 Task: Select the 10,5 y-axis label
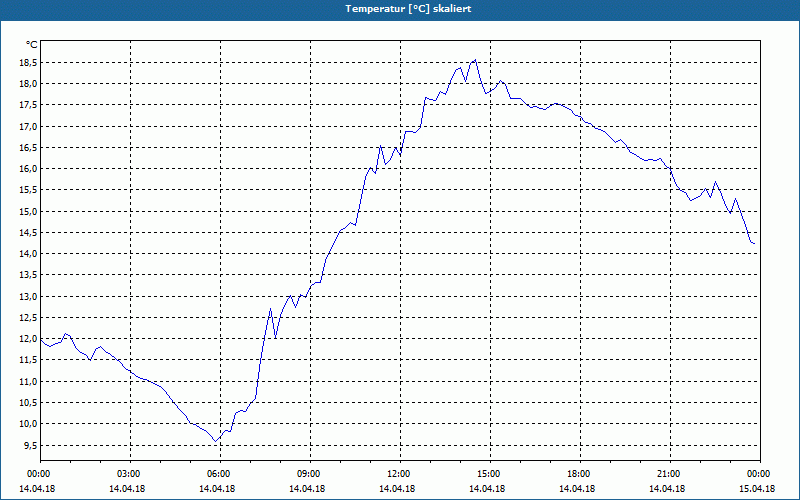pyautogui.click(x=29, y=403)
